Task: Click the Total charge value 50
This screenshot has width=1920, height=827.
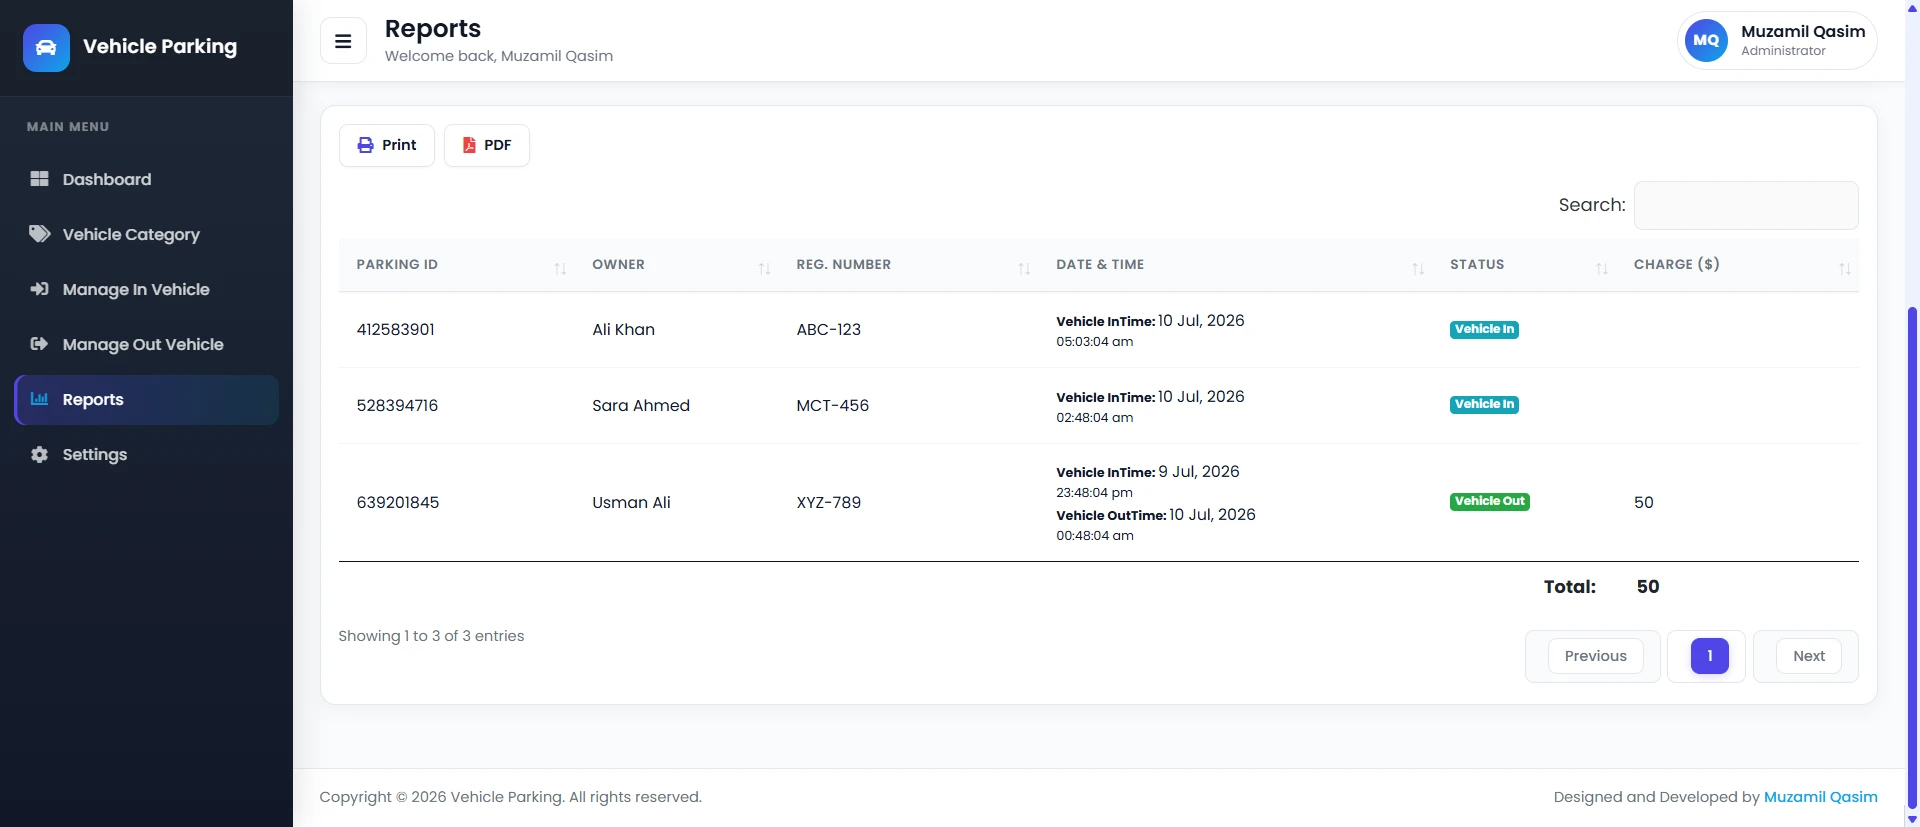Action: click(1648, 587)
